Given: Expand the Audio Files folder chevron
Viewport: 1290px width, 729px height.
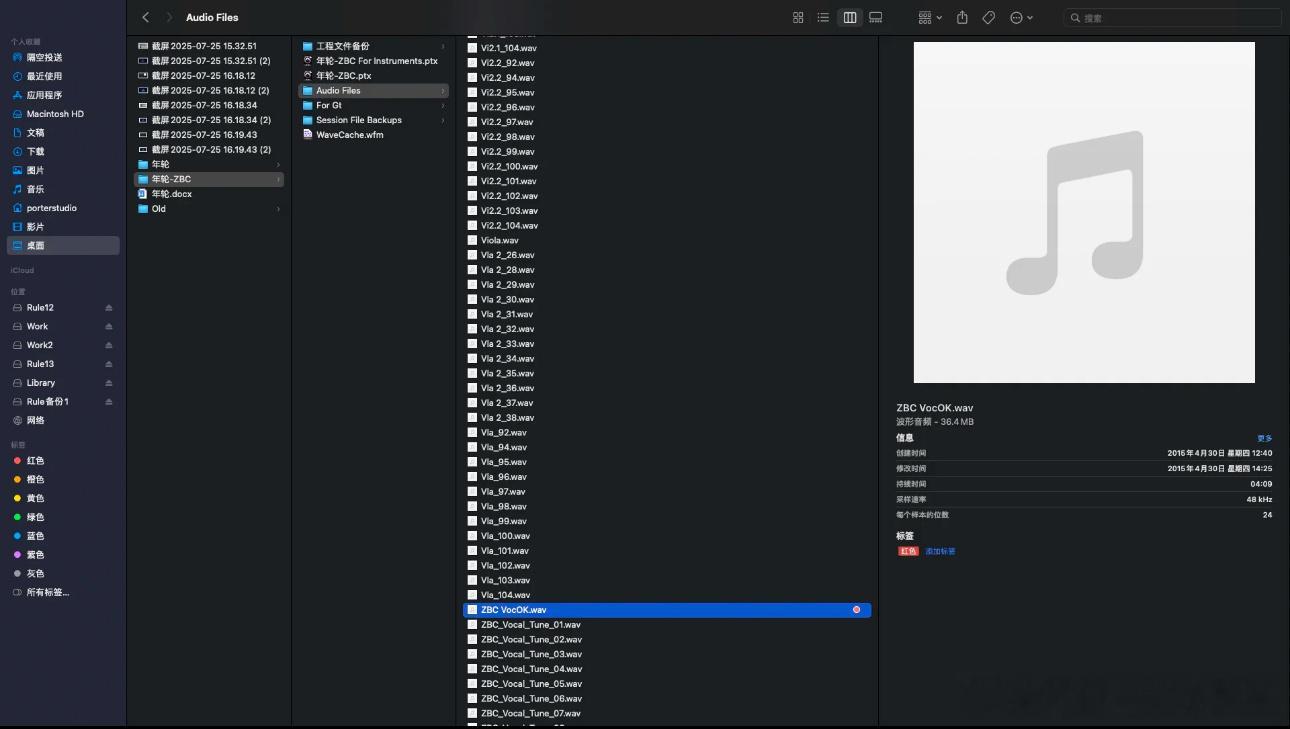Looking at the screenshot, I should pos(442,91).
